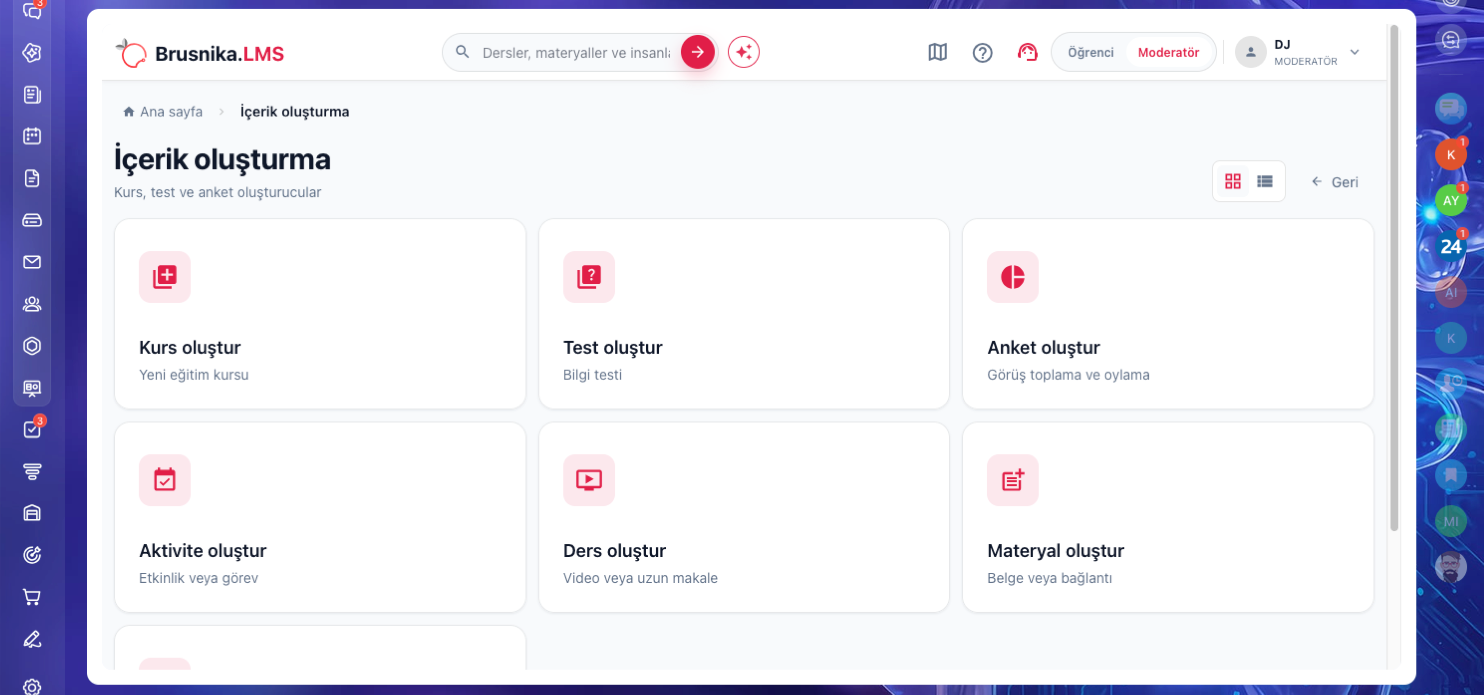Open the help question mark icon
The height and width of the screenshot is (695, 1484).
pos(983,52)
